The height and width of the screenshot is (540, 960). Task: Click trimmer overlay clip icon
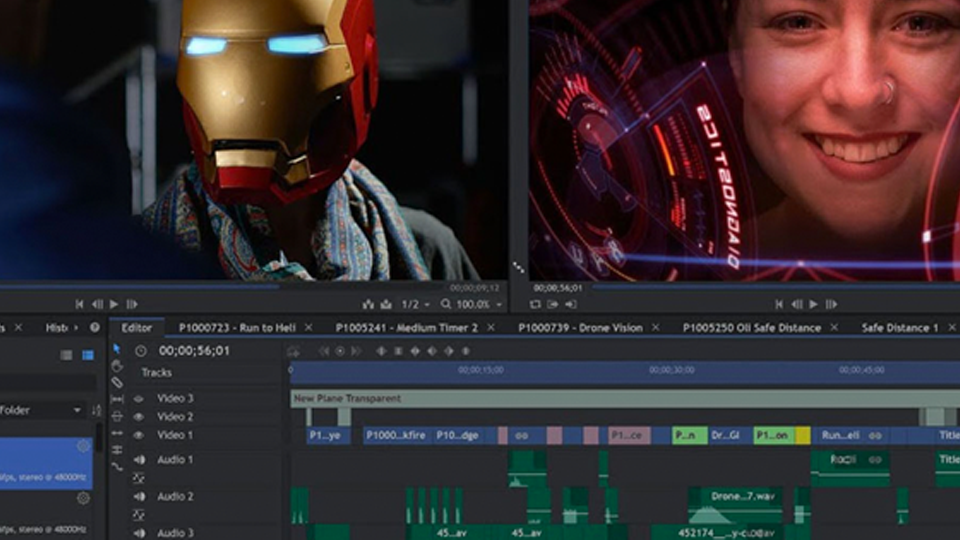386,304
